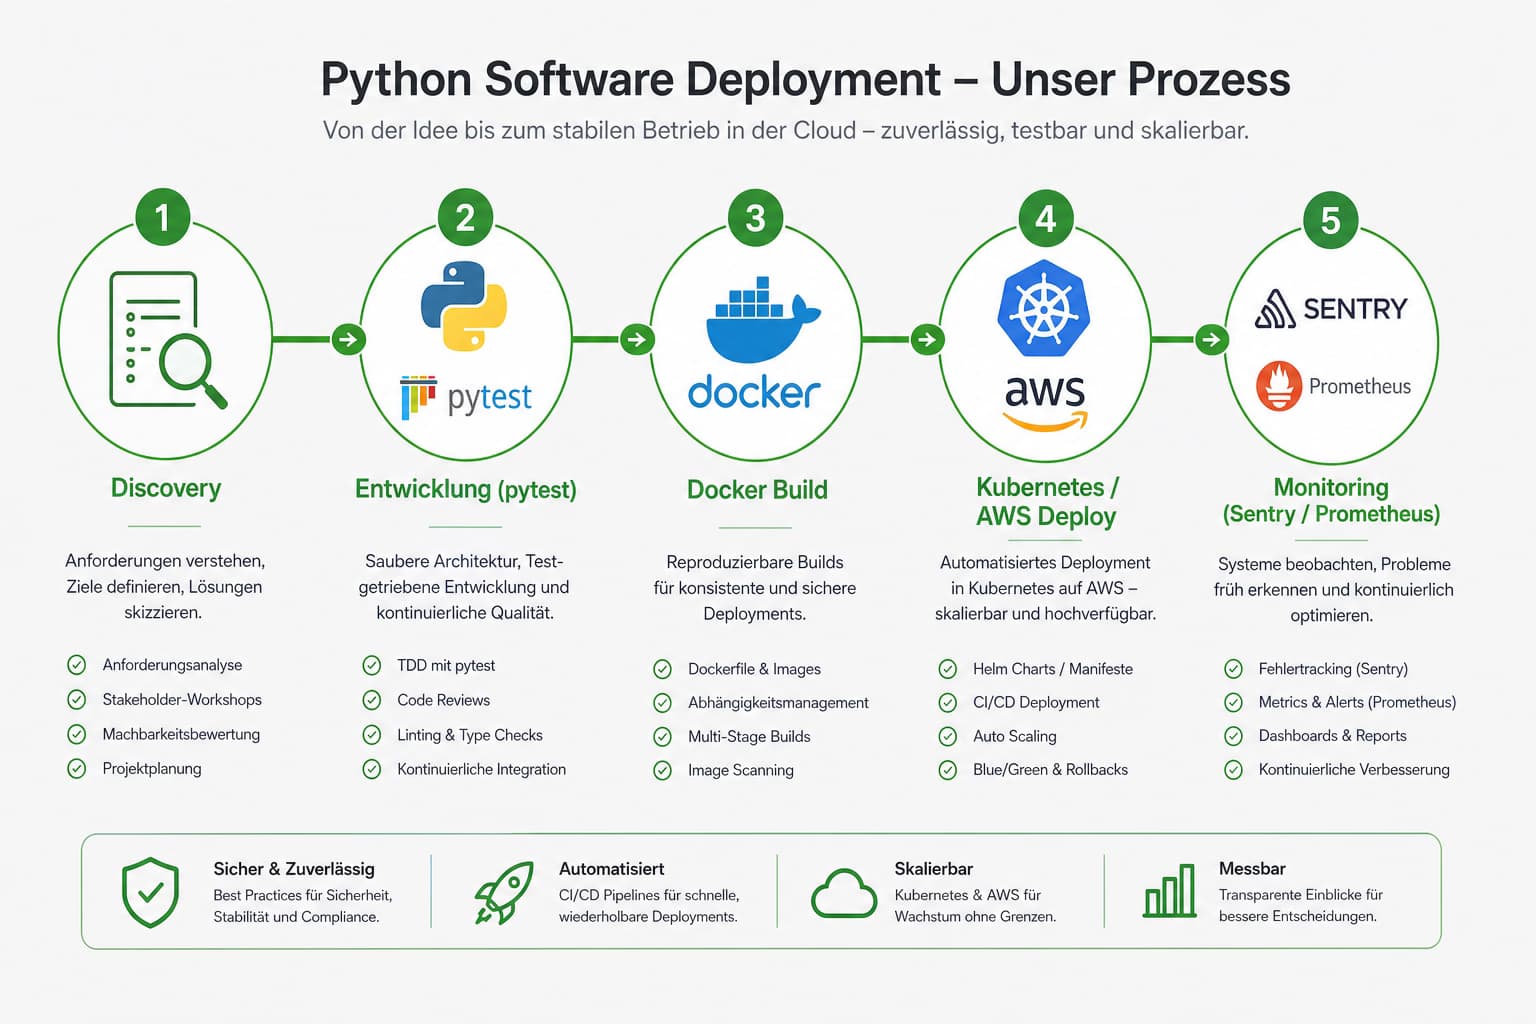Viewport: 1536px width, 1024px height.
Task: Click the text CI/CD Pipelines für schnelle
Action: [x=649, y=895]
